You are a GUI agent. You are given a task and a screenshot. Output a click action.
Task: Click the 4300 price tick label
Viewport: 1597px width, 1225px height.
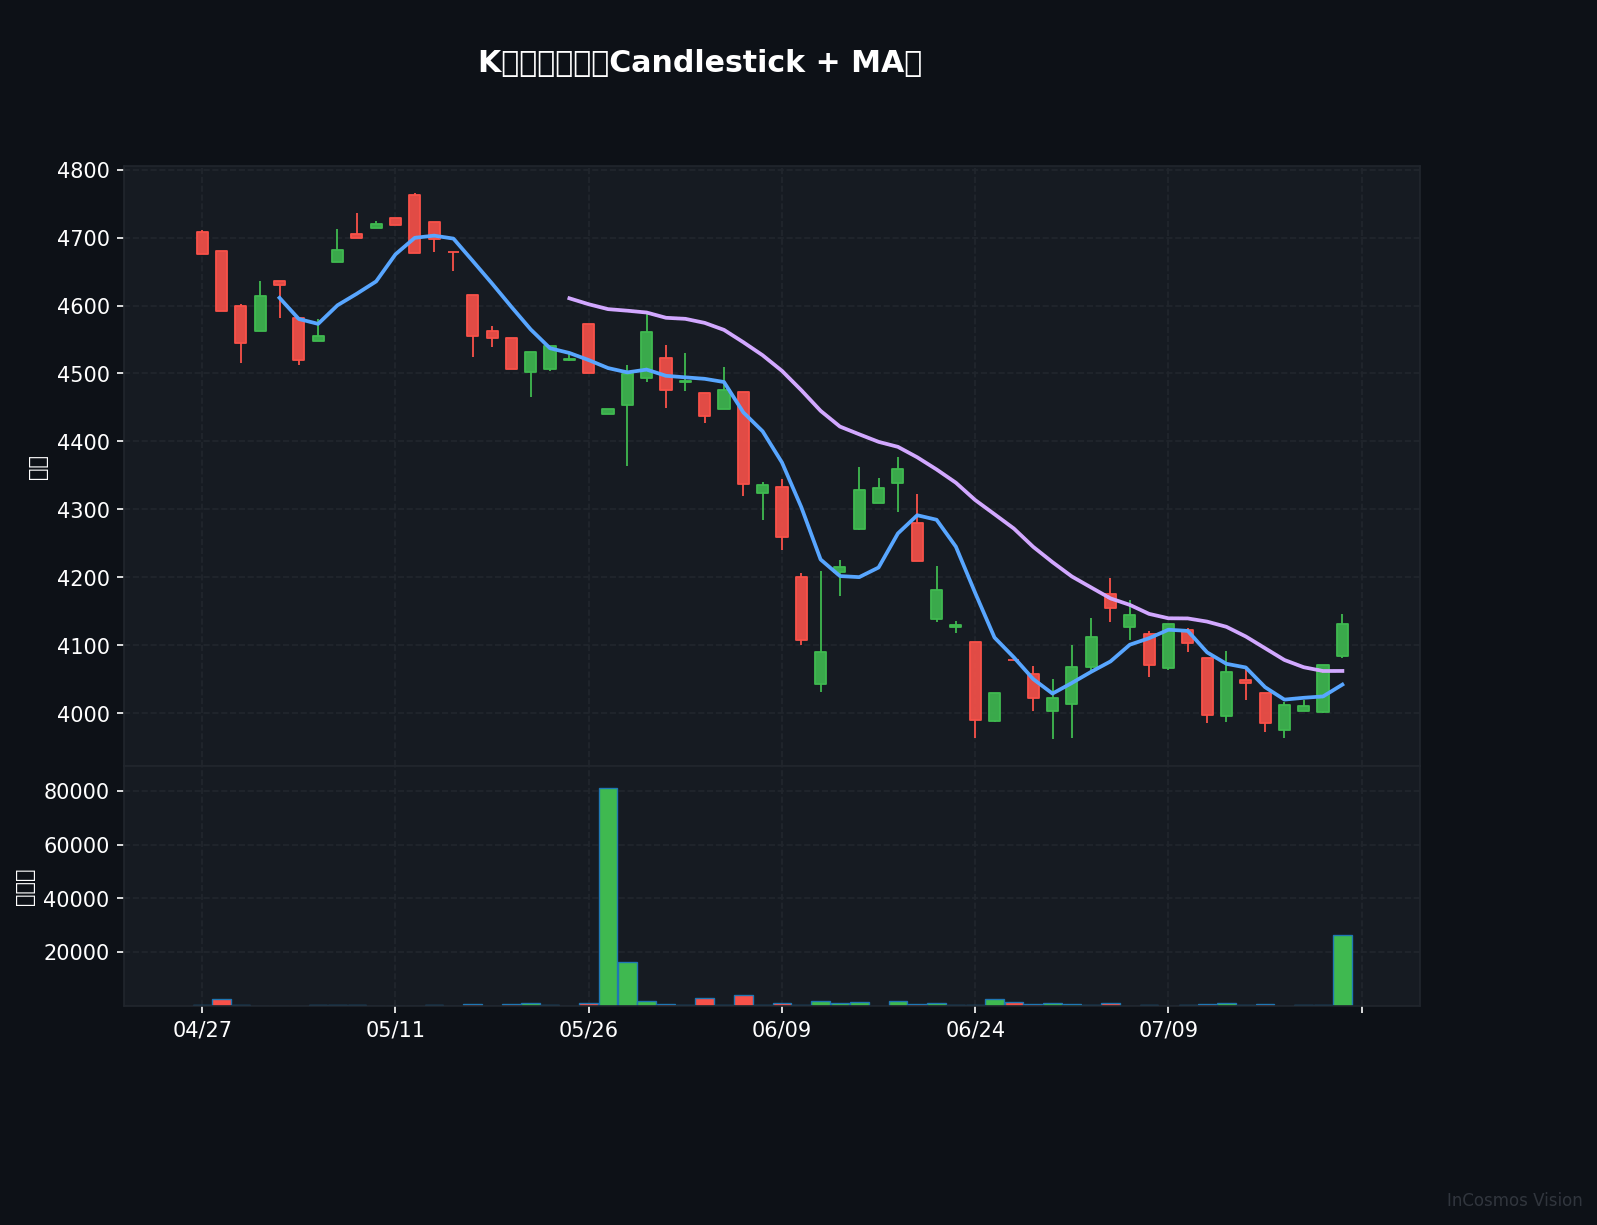click(84, 510)
